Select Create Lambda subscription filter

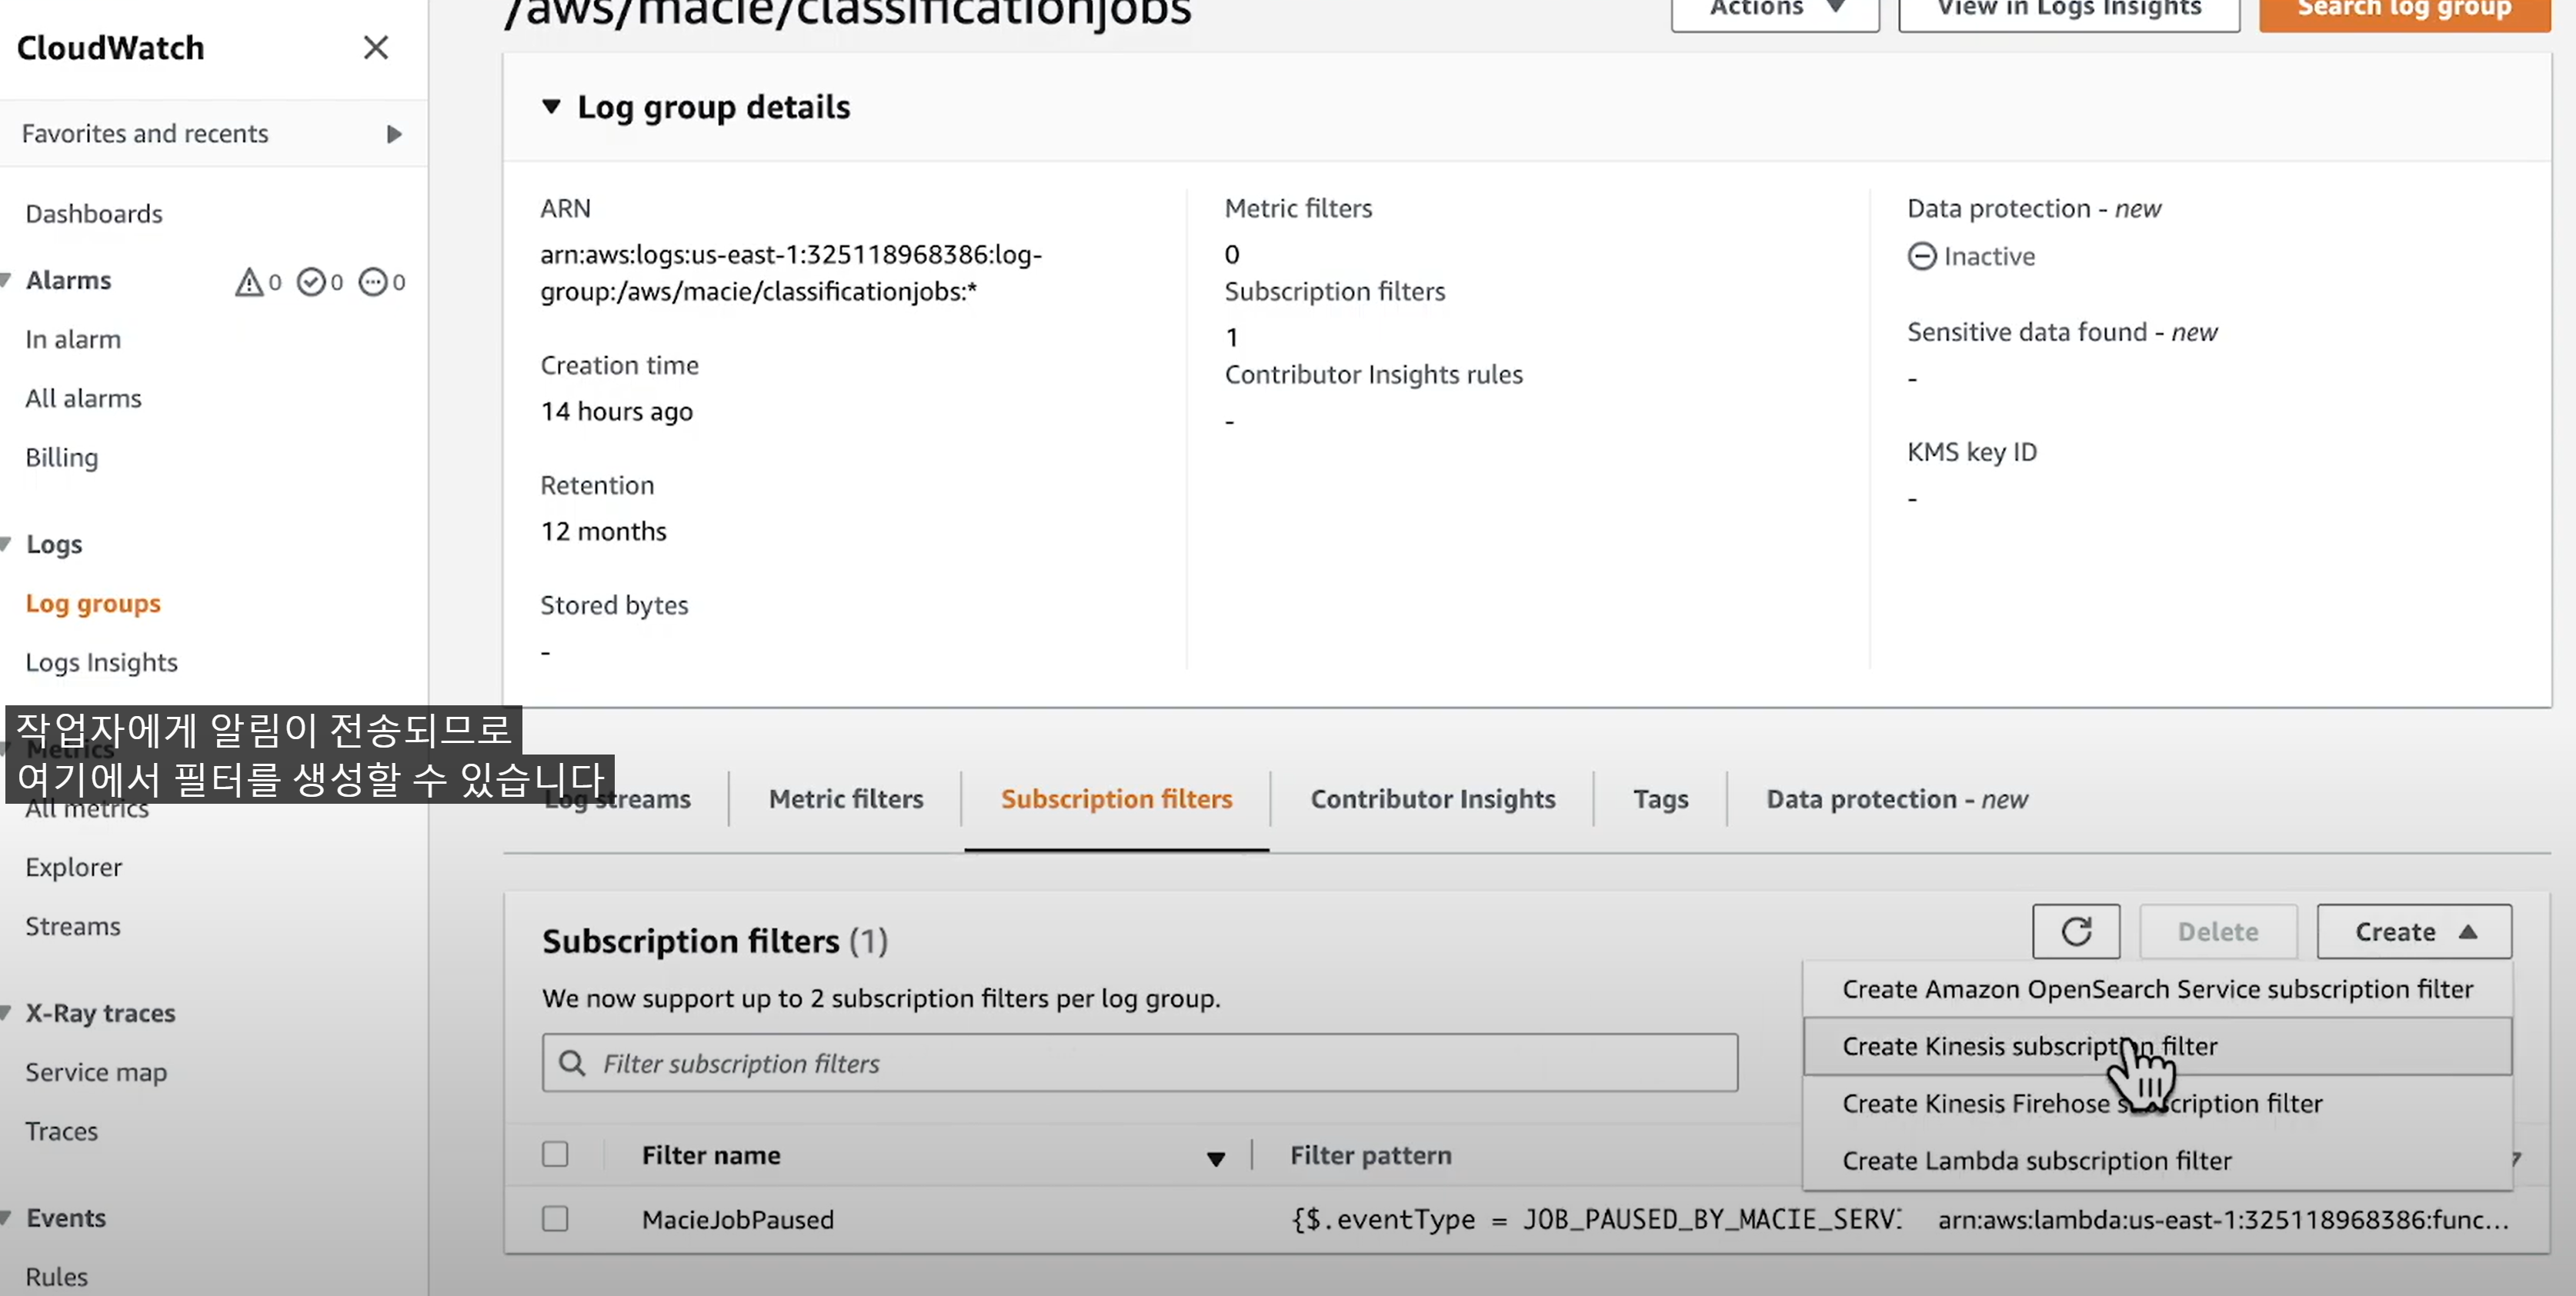(2036, 1160)
